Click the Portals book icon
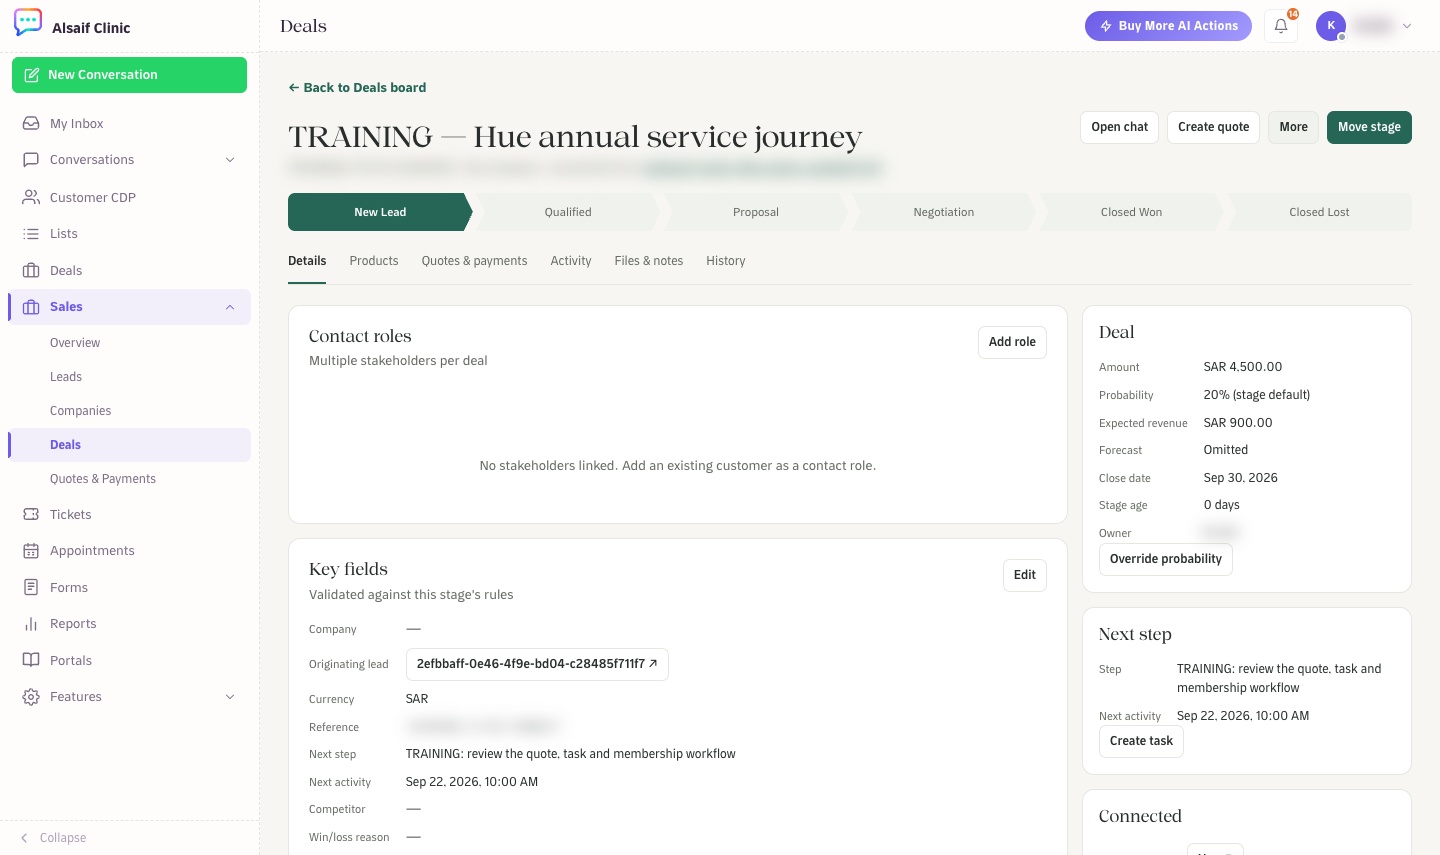The image size is (1440, 855). click(31, 660)
